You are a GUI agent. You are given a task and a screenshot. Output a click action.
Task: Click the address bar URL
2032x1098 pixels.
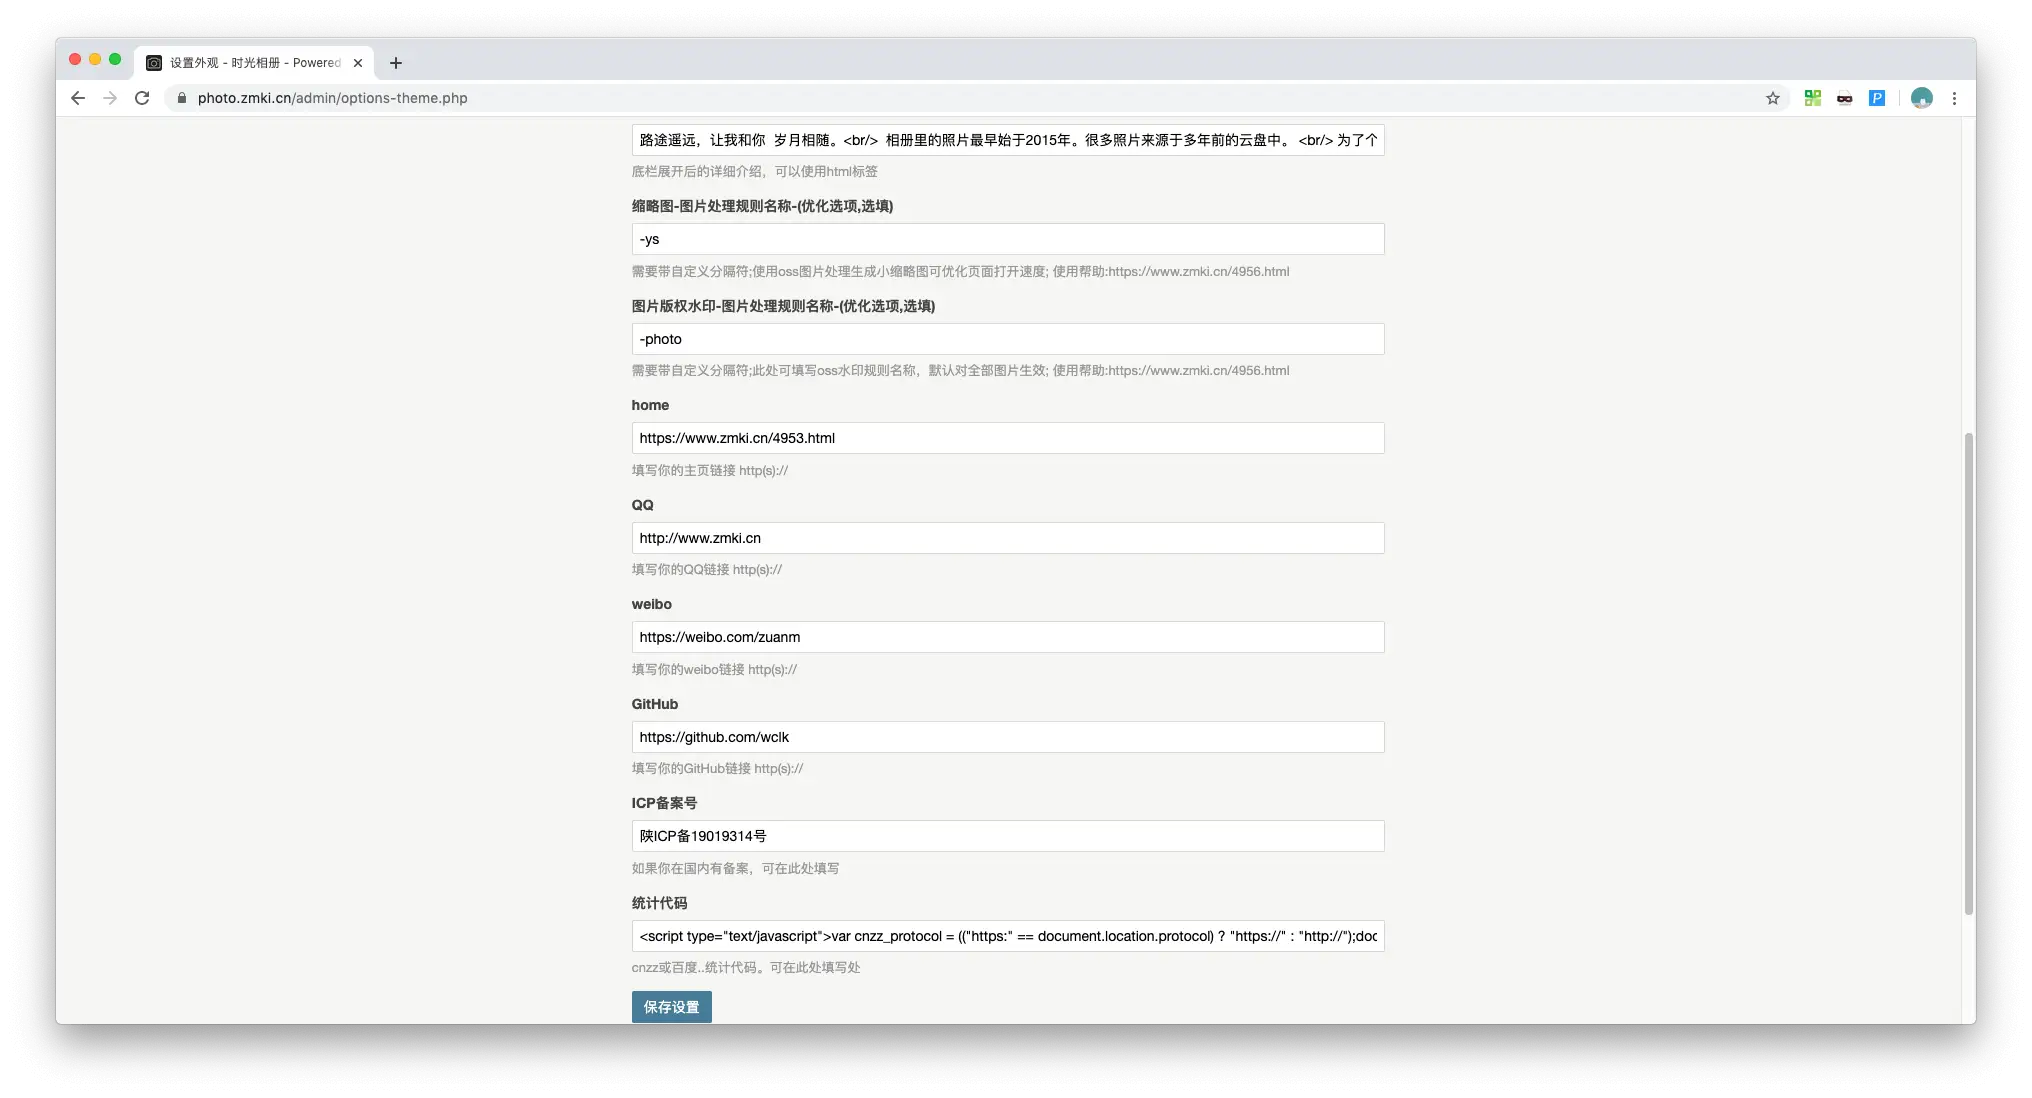[332, 98]
